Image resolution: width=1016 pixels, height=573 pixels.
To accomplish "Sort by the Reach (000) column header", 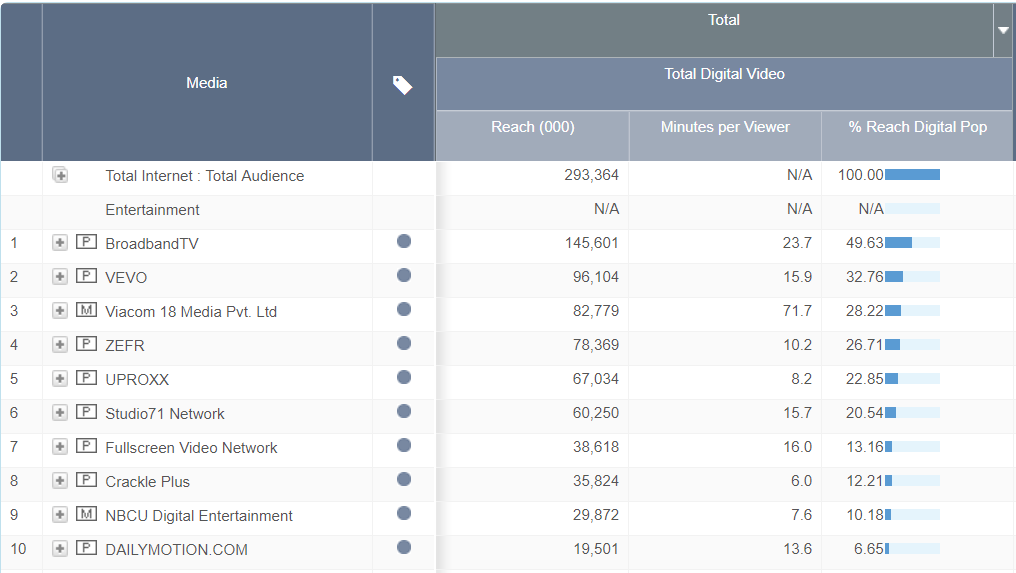I will (x=533, y=127).
